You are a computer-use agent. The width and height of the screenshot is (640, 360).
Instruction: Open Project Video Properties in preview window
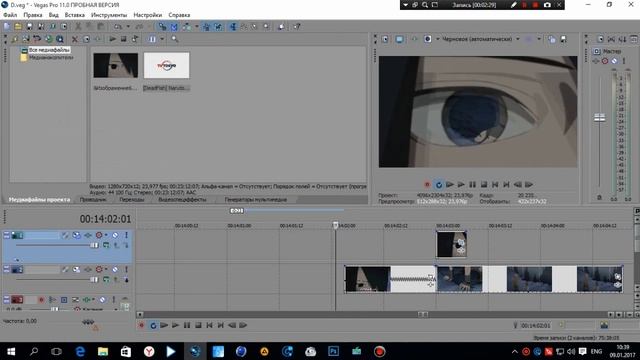click(385, 39)
